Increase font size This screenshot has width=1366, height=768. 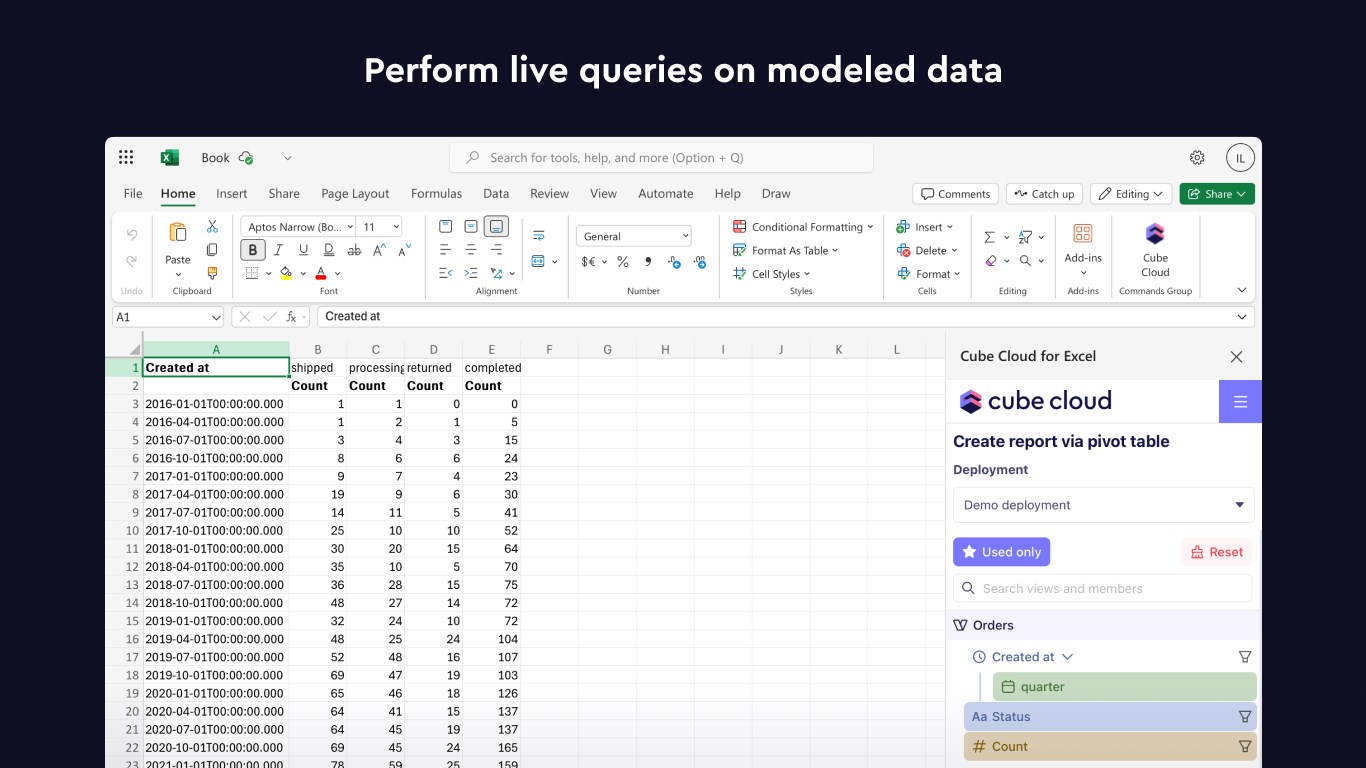pos(380,250)
